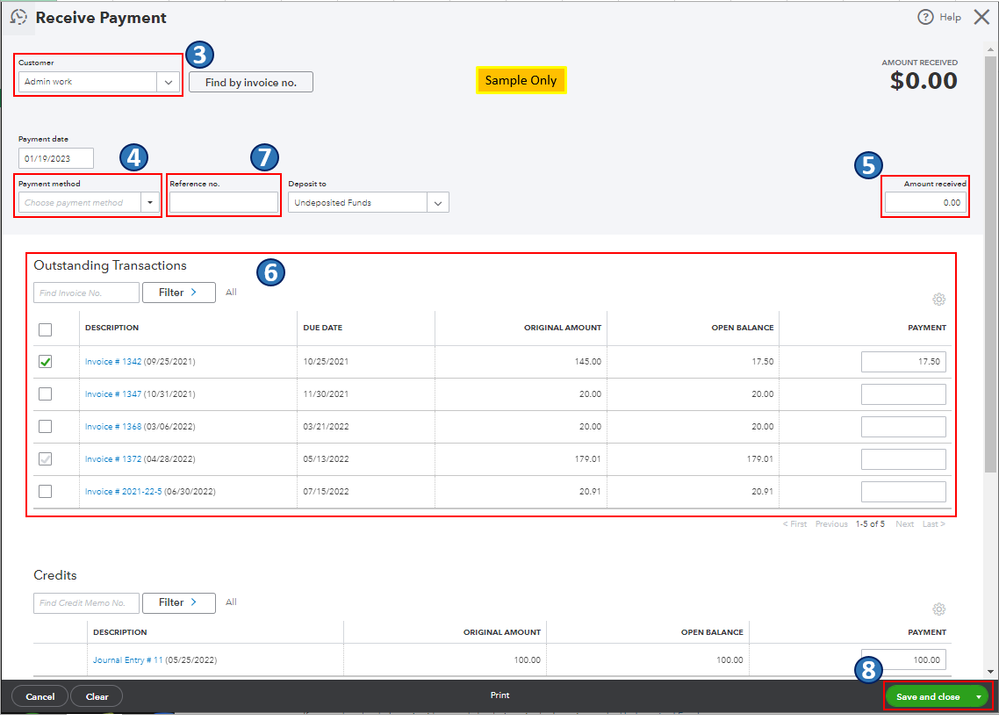Click the First pagination link
This screenshot has height=715, width=999.
click(794, 524)
